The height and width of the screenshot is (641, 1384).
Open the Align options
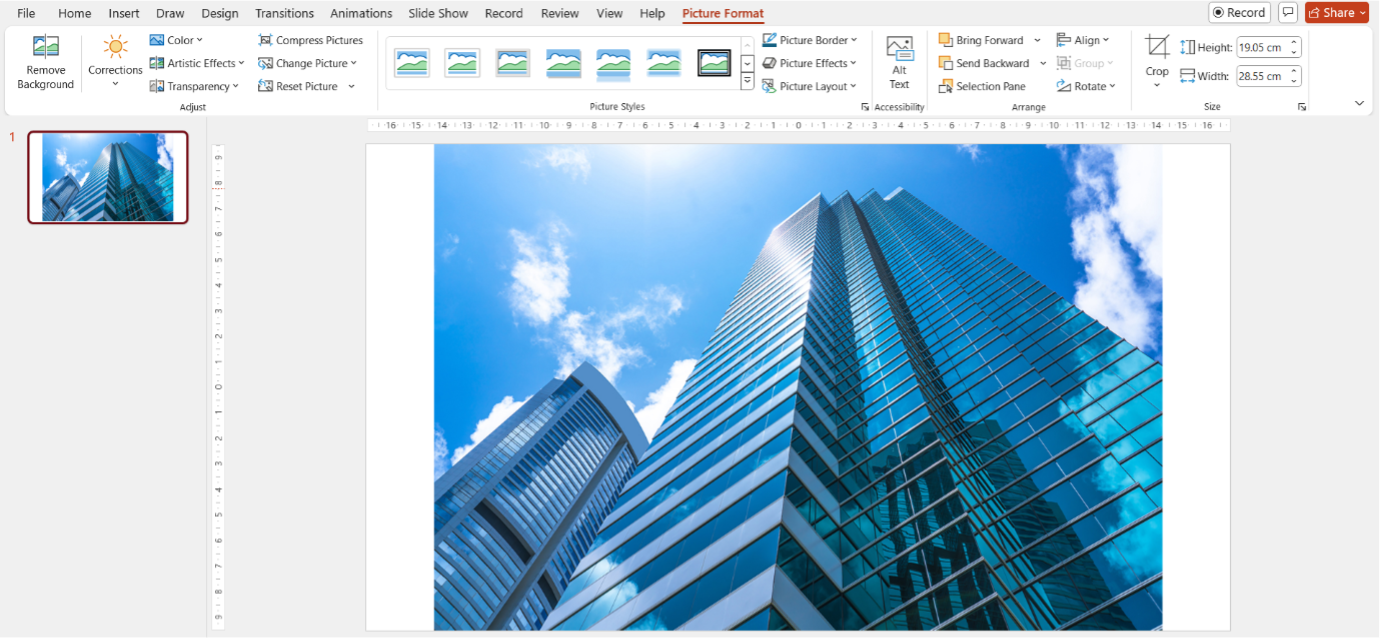tap(1084, 39)
